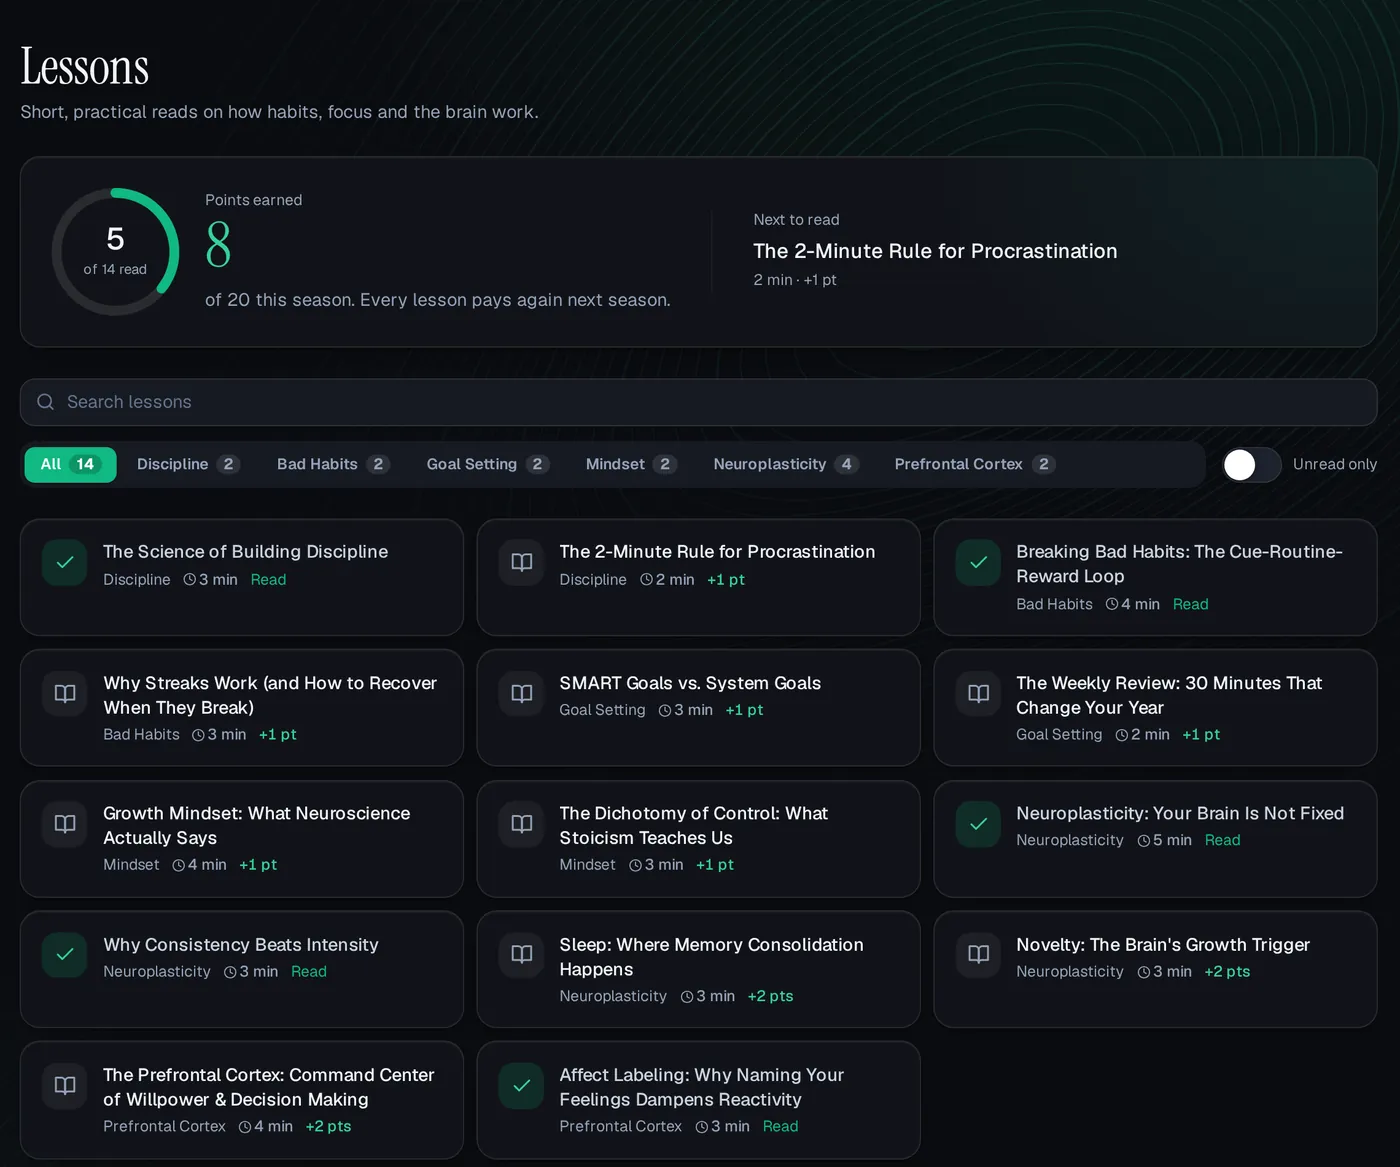Viewport: 1400px width, 1167px height.
Task: Enable the Unread only switch
Action: coord(1252,465)
